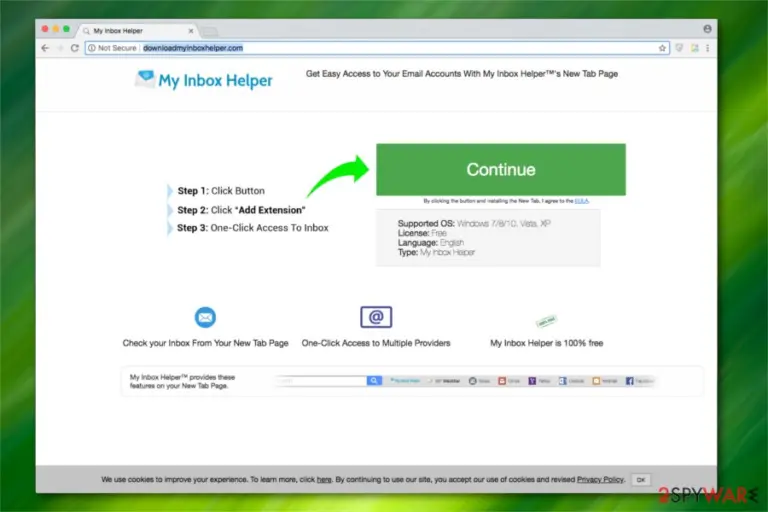Open the Chrome three-dot menu
Viewport: 768px width, 512px height.
pos(707,48)
